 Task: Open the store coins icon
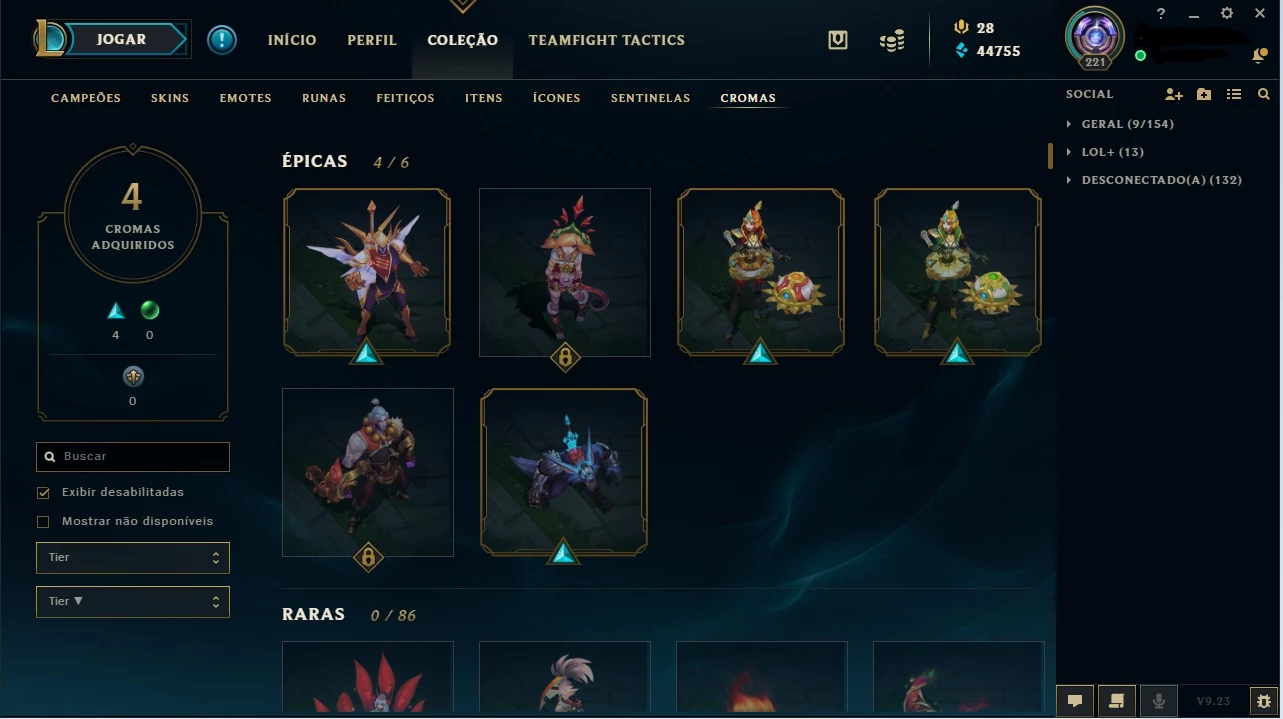click(x=892, y=41)
